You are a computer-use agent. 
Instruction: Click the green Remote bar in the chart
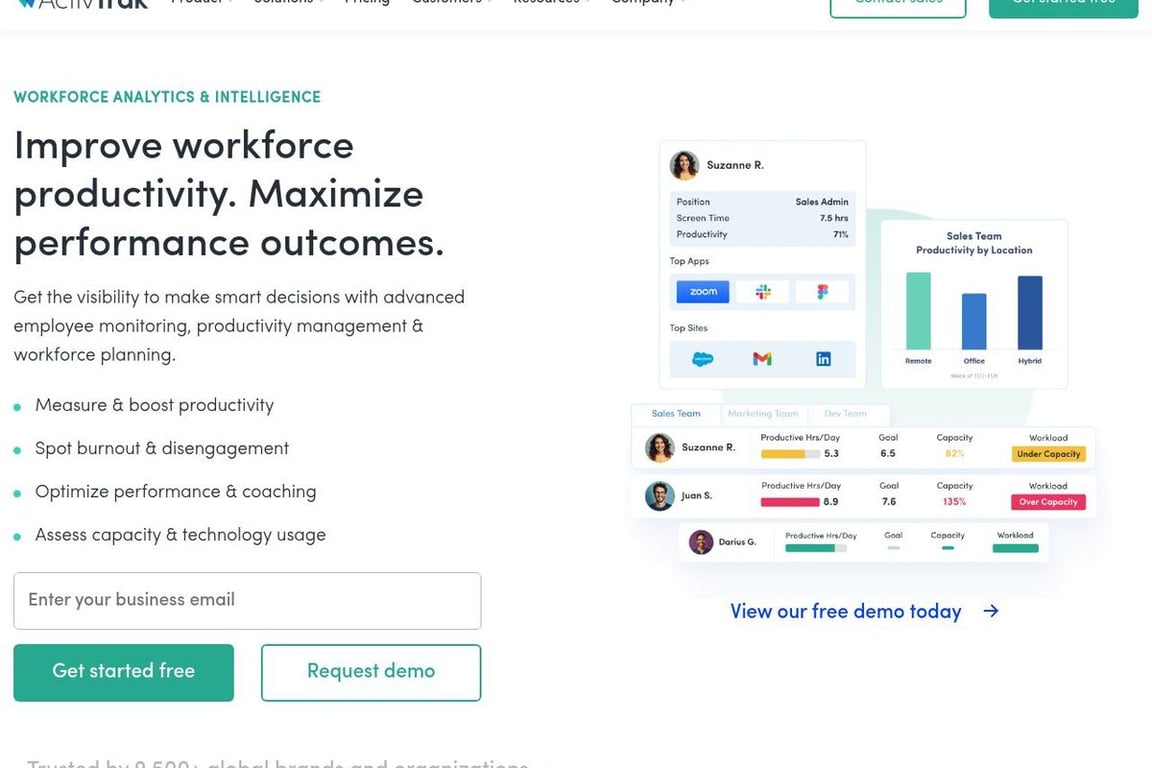pos(918,311)
